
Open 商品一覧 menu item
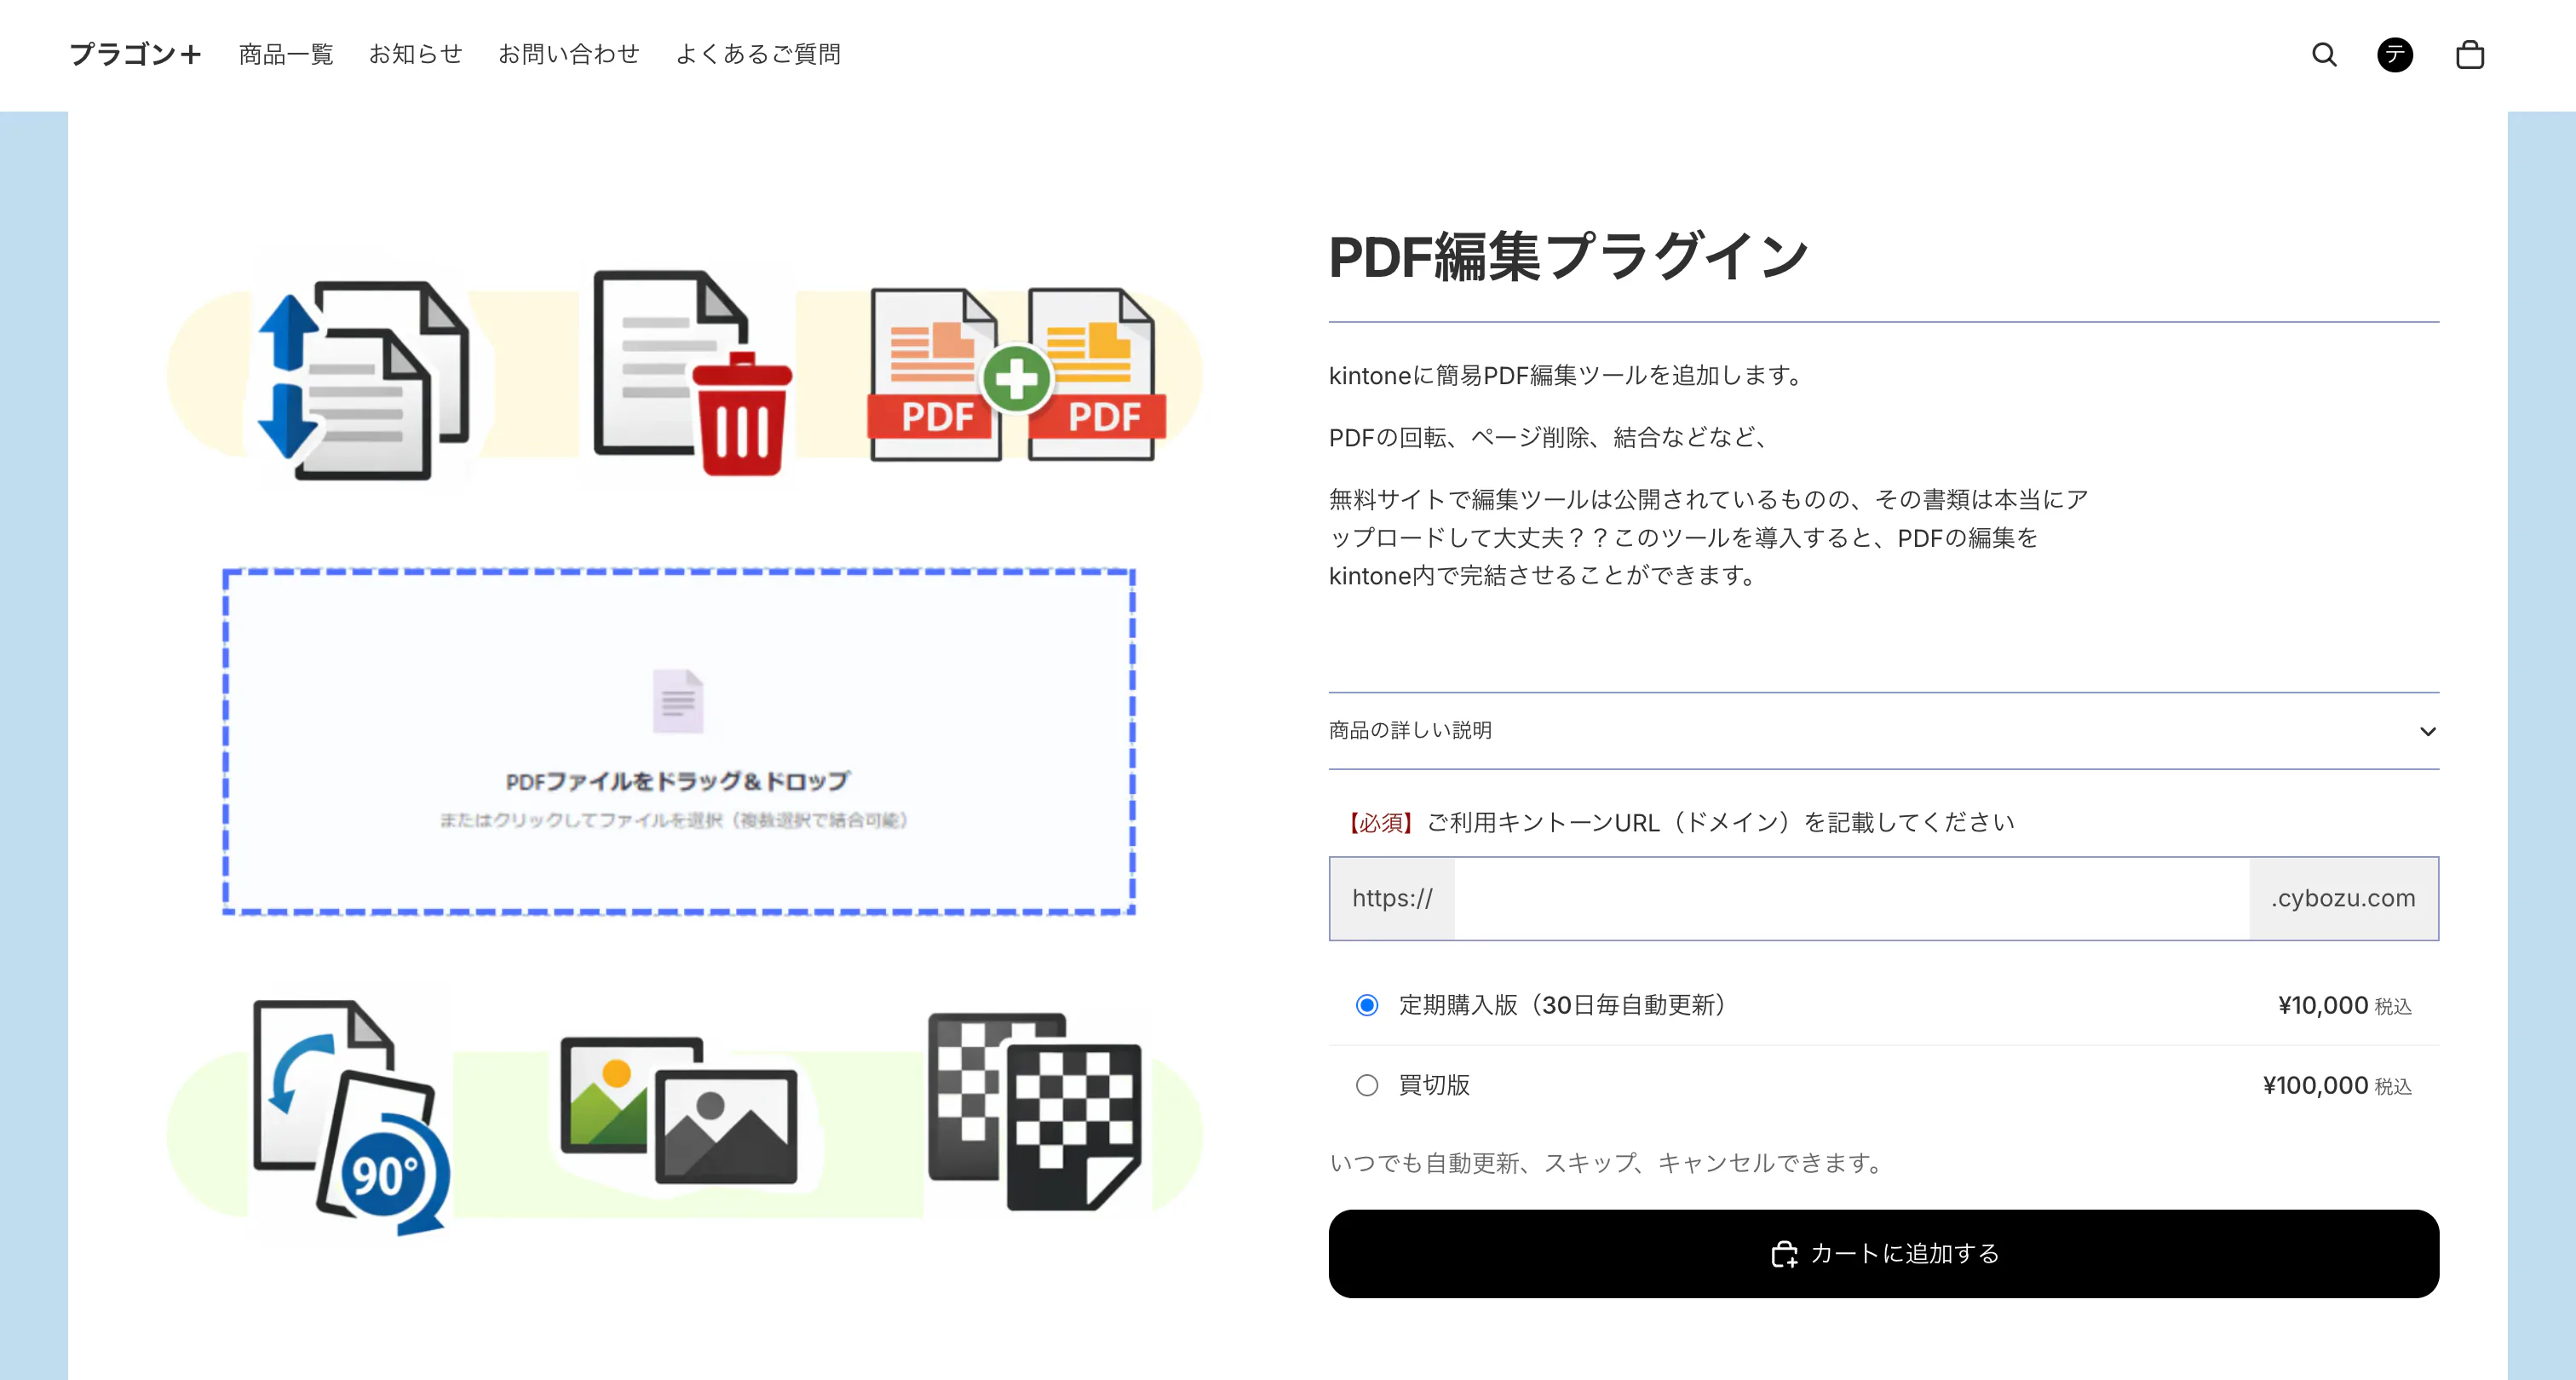point(286,55)
